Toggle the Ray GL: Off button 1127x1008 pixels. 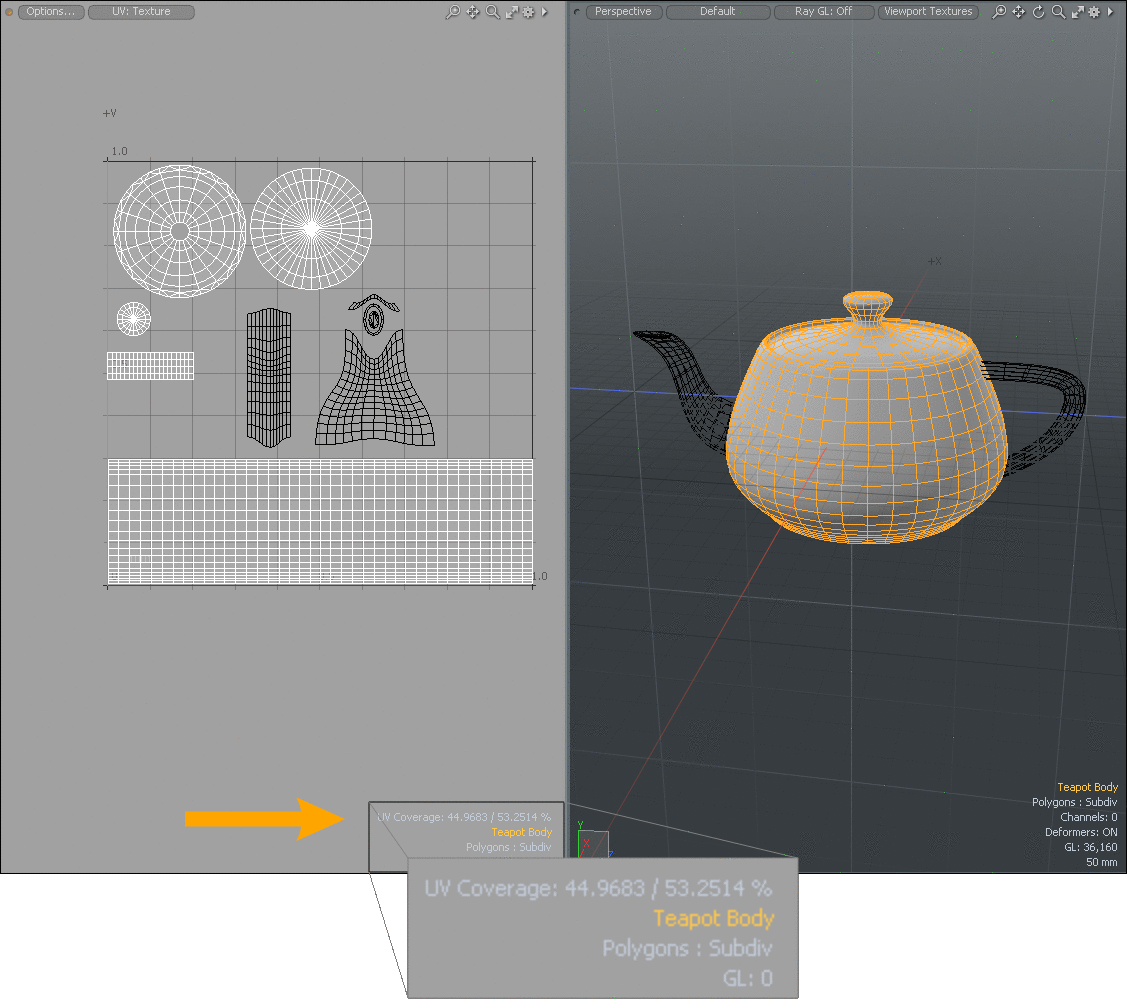pos(824,12)
